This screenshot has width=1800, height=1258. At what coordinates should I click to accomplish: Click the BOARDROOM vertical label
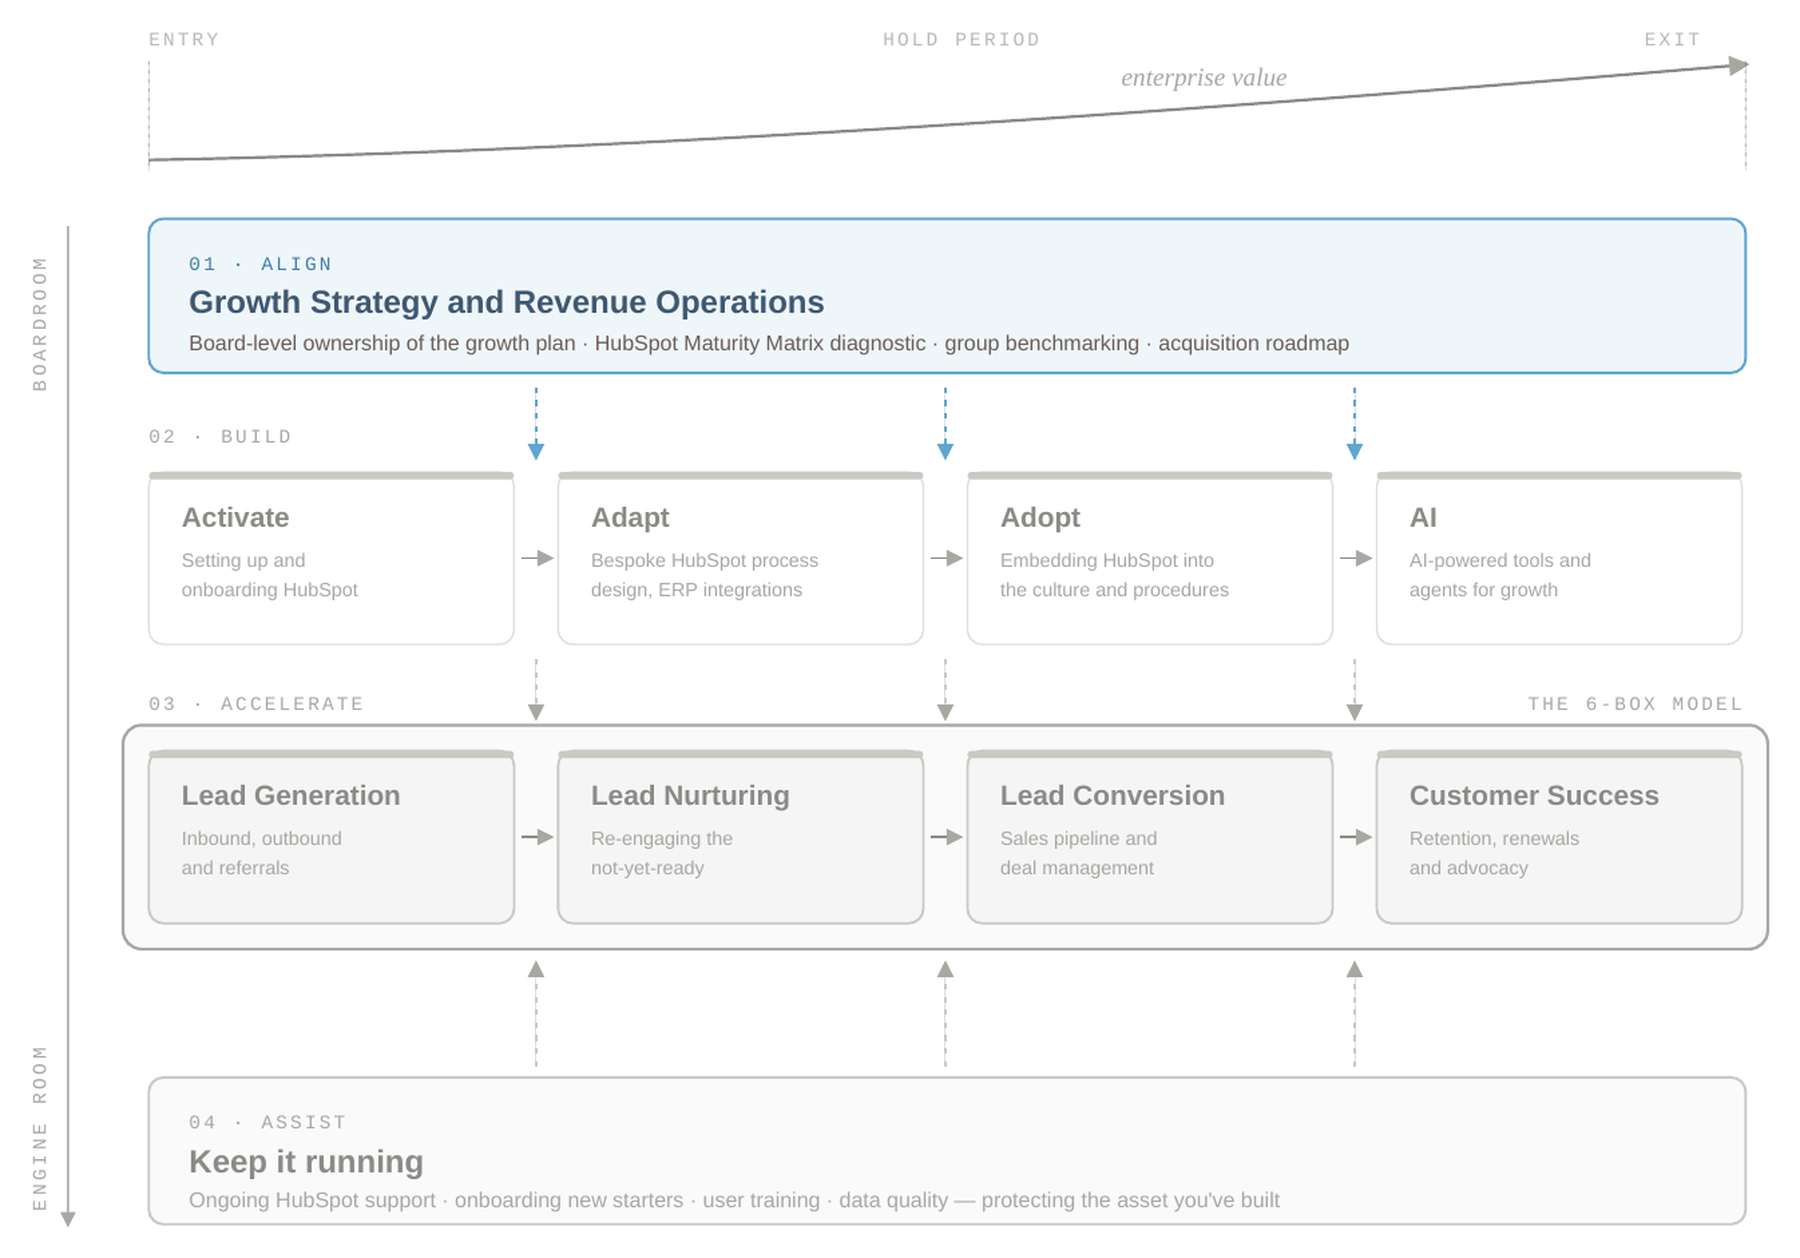(x=40, y=324)
